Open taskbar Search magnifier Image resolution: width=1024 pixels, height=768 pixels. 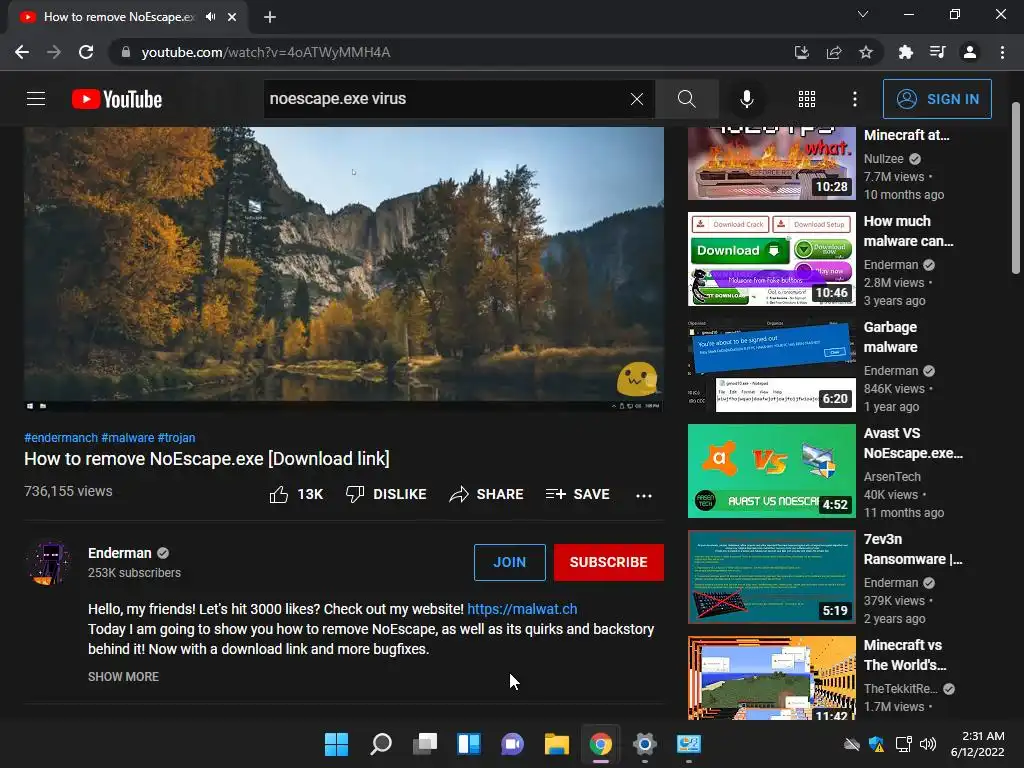click(x=381, y=744)
